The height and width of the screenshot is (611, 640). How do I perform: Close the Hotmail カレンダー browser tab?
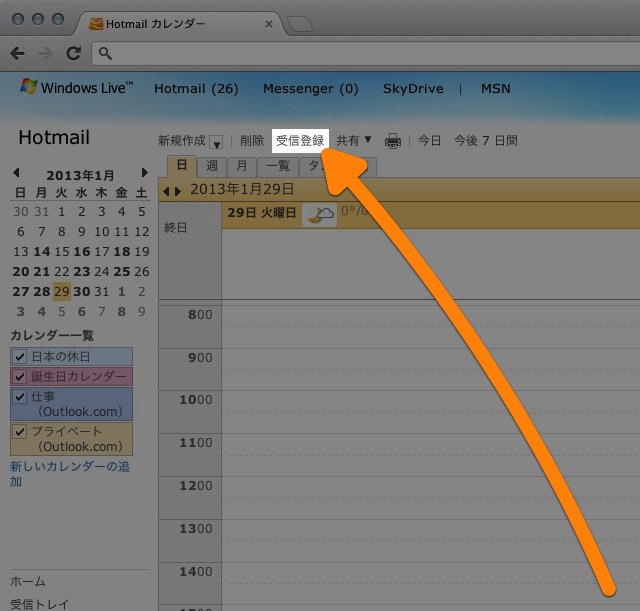coord(269,24)
